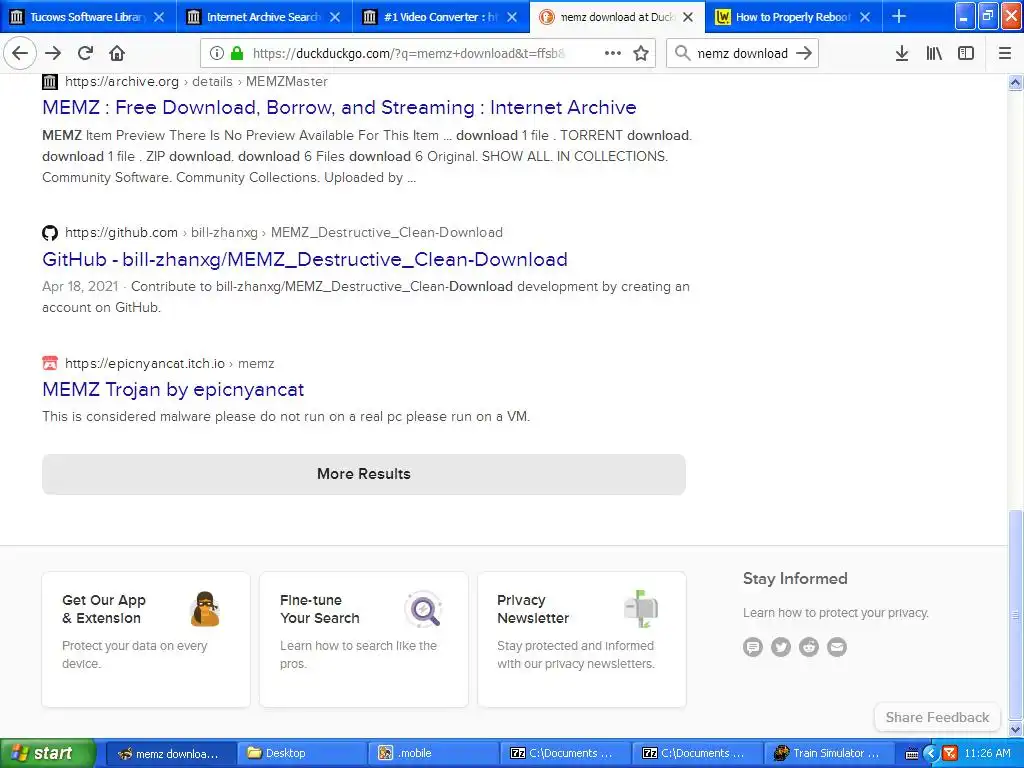Click the email newsletter envelope icon
1024x768 pixels.
coord(837,647)
